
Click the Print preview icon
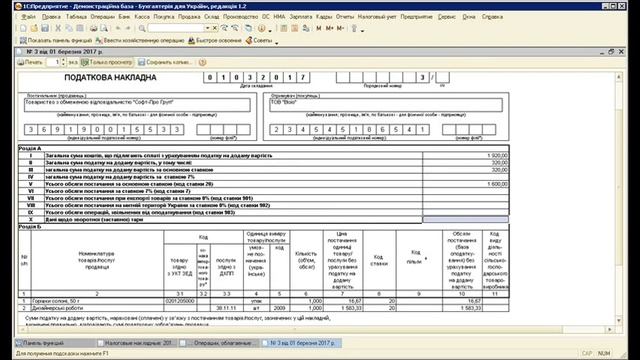click(104, 28)
